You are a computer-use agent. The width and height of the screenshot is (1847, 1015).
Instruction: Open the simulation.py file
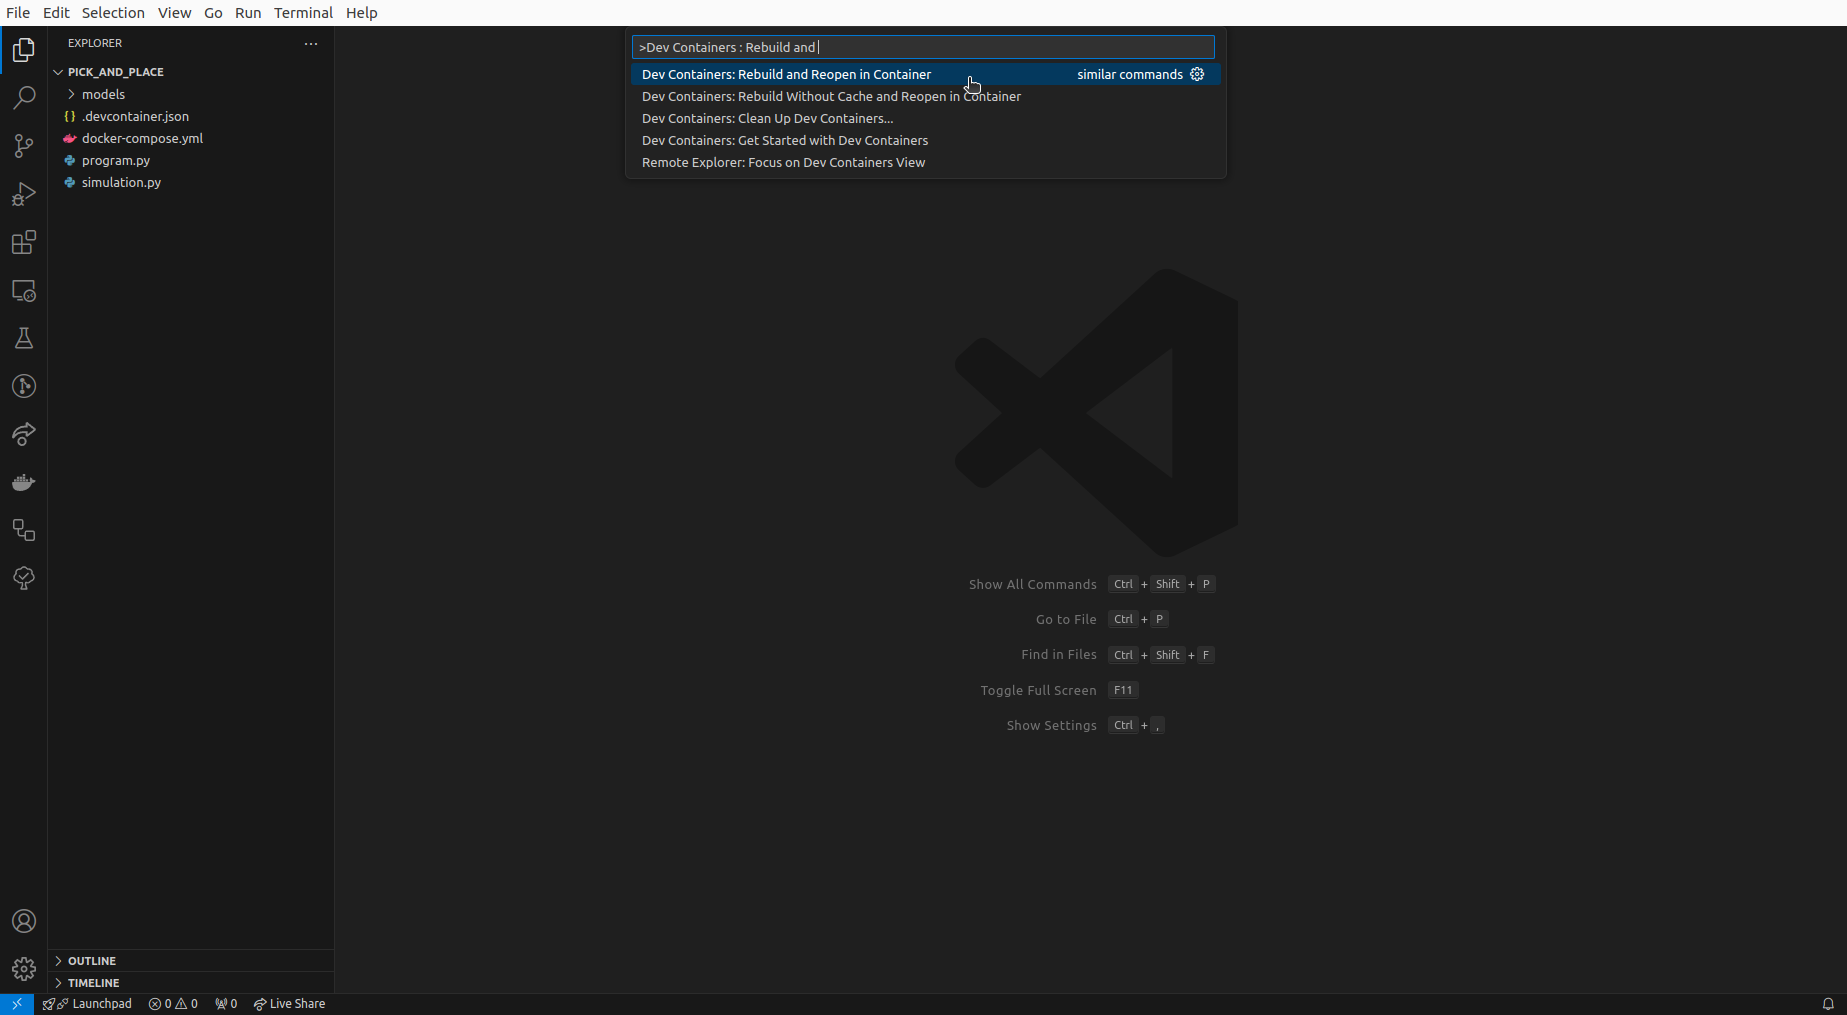[x=191, y=182]
